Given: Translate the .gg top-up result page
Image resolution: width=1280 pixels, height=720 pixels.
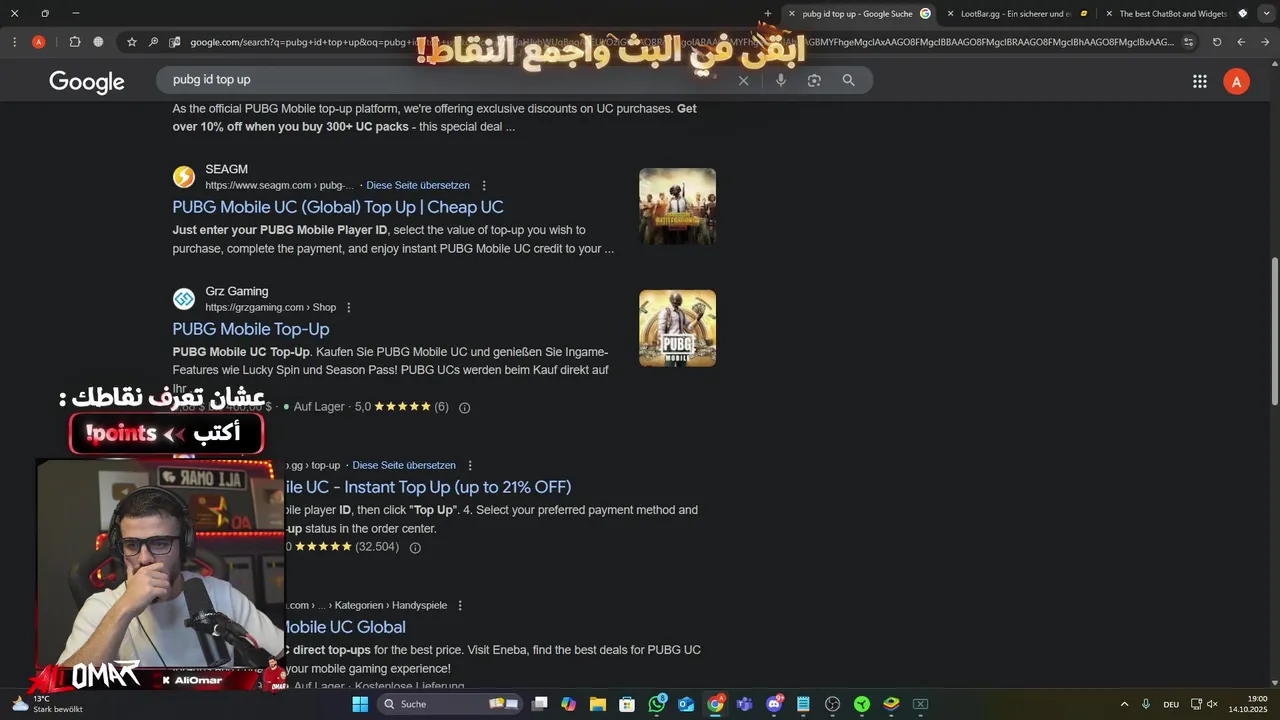Looking at the screenshot, I should 404,465.
